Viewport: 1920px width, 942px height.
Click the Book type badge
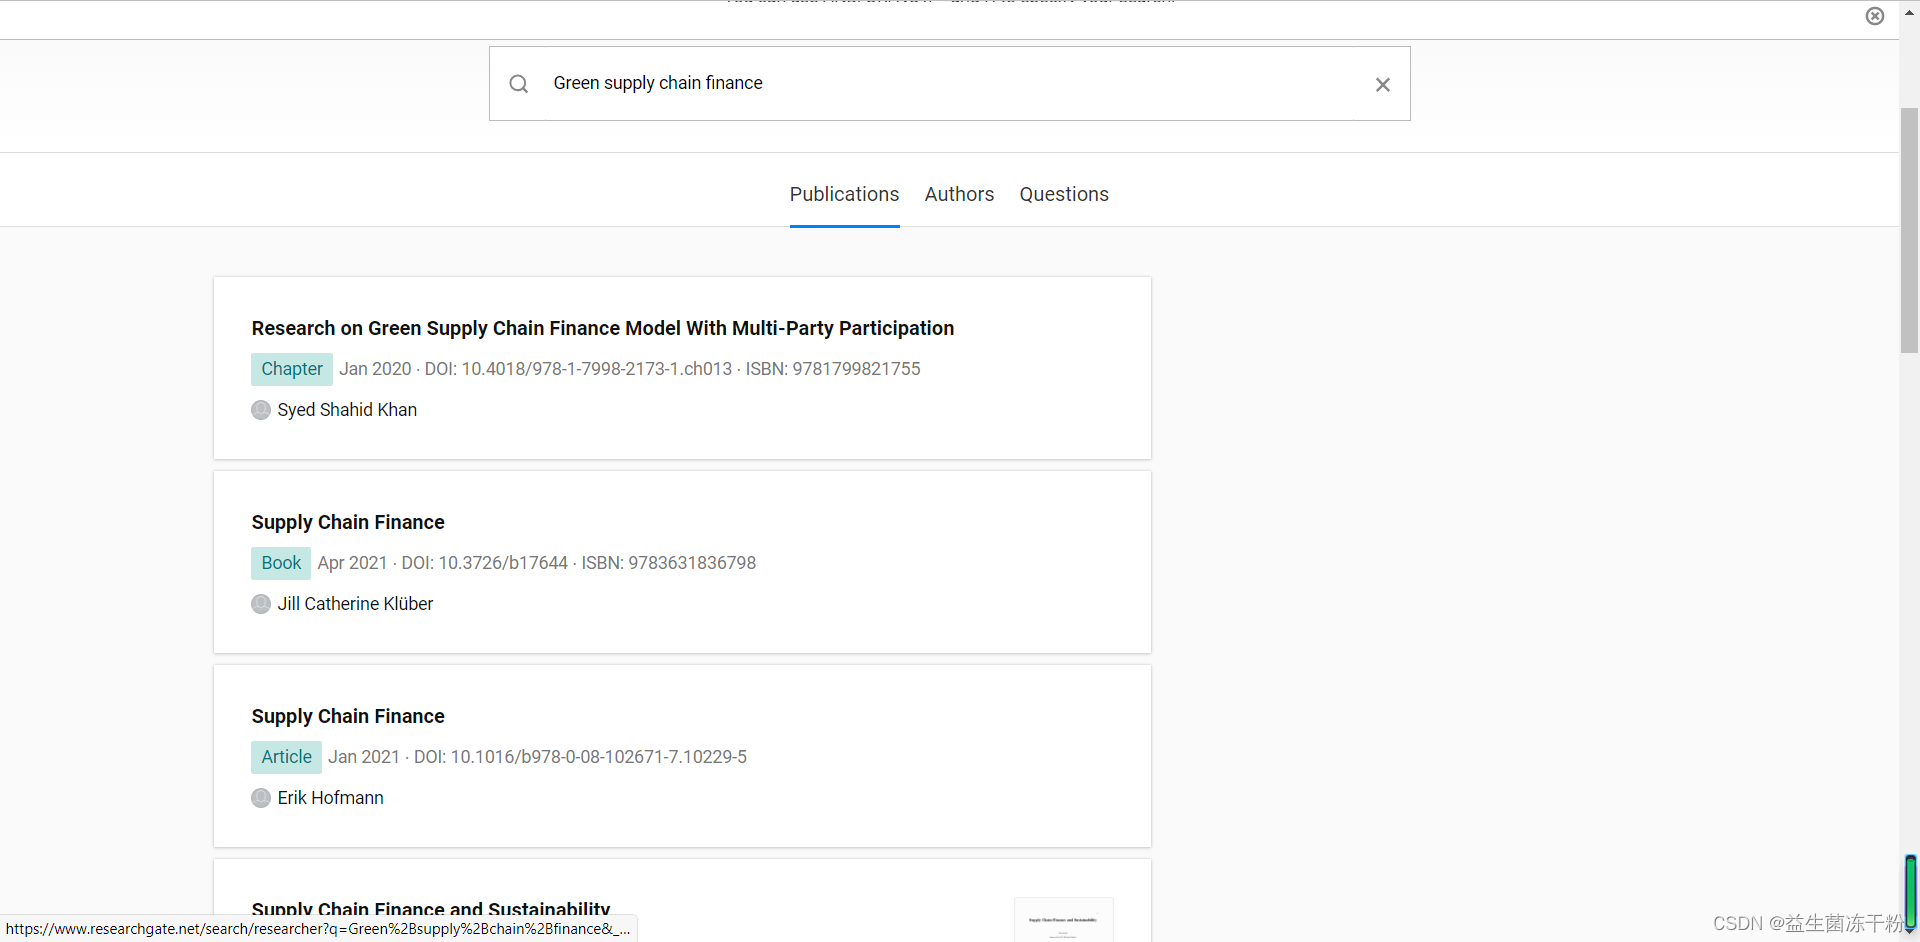(281, 563)
